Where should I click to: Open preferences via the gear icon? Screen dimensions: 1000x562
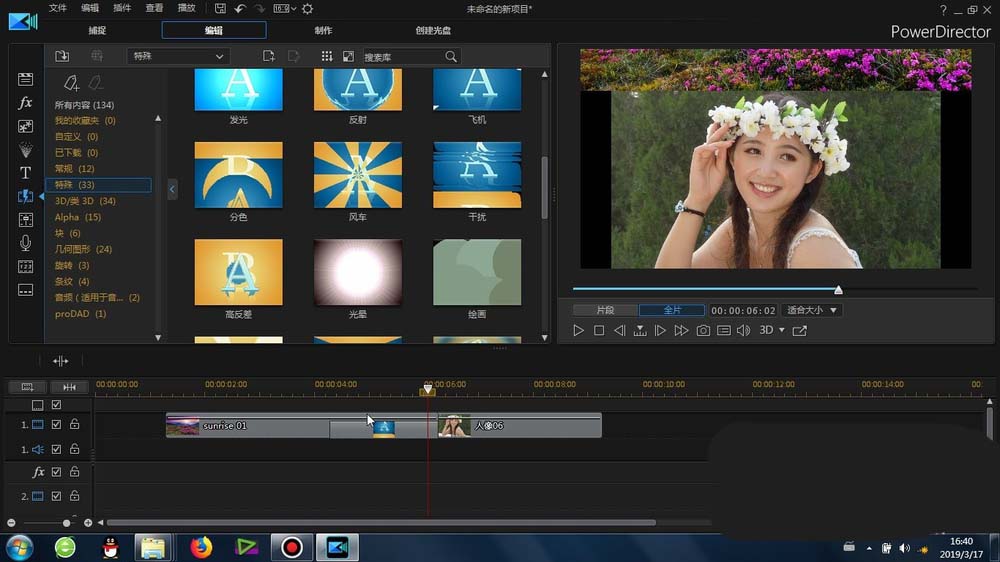[x=307, y=9]
